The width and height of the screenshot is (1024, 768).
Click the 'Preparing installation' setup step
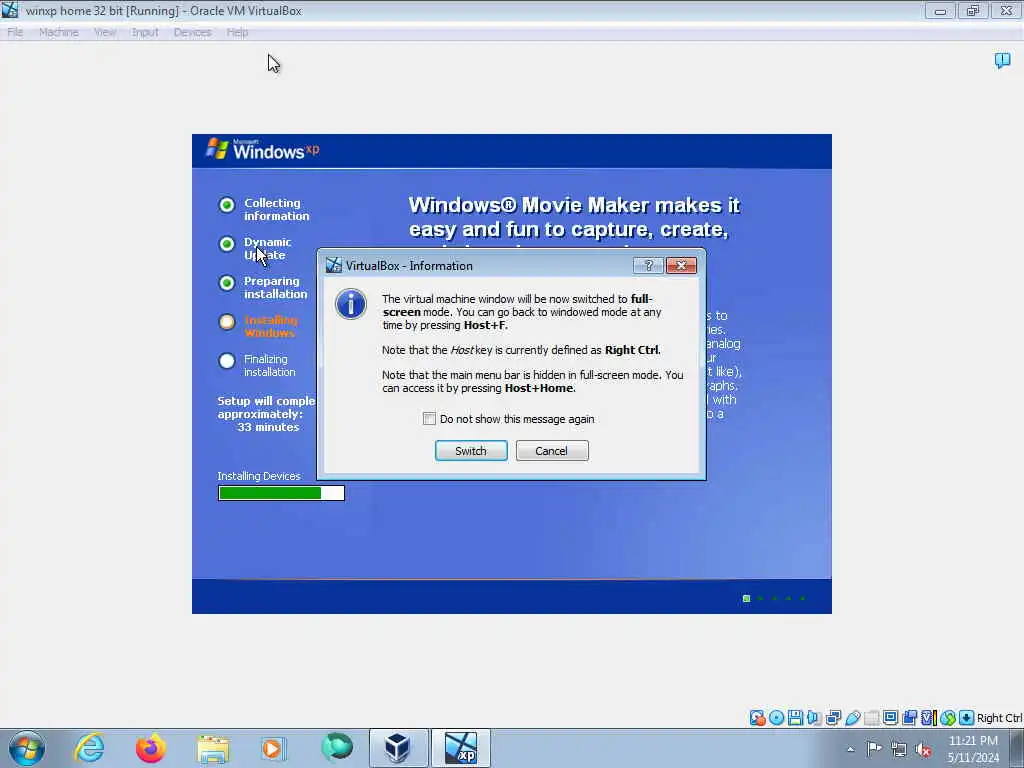(x=276, y=287)
